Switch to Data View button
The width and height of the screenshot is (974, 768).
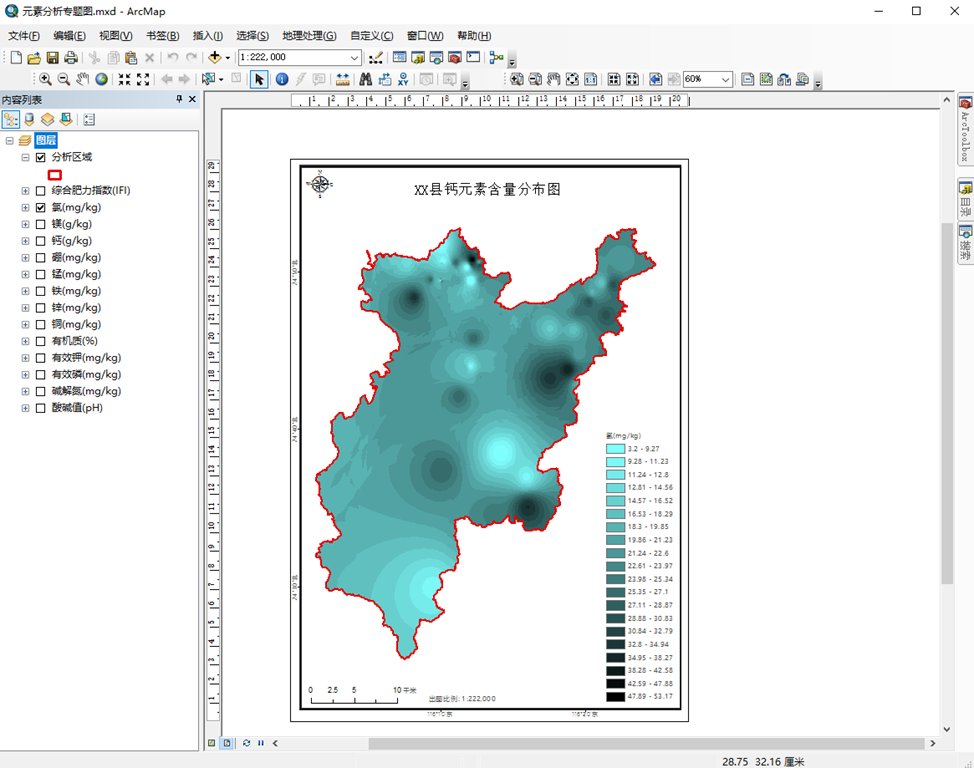click(212, 743)
